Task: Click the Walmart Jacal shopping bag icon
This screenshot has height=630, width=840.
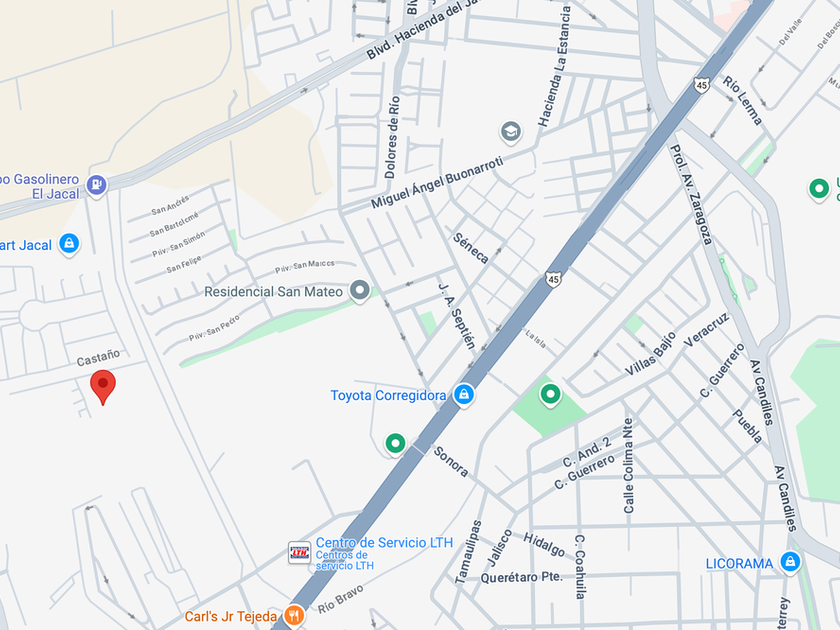Action: (x=69, y=244)
